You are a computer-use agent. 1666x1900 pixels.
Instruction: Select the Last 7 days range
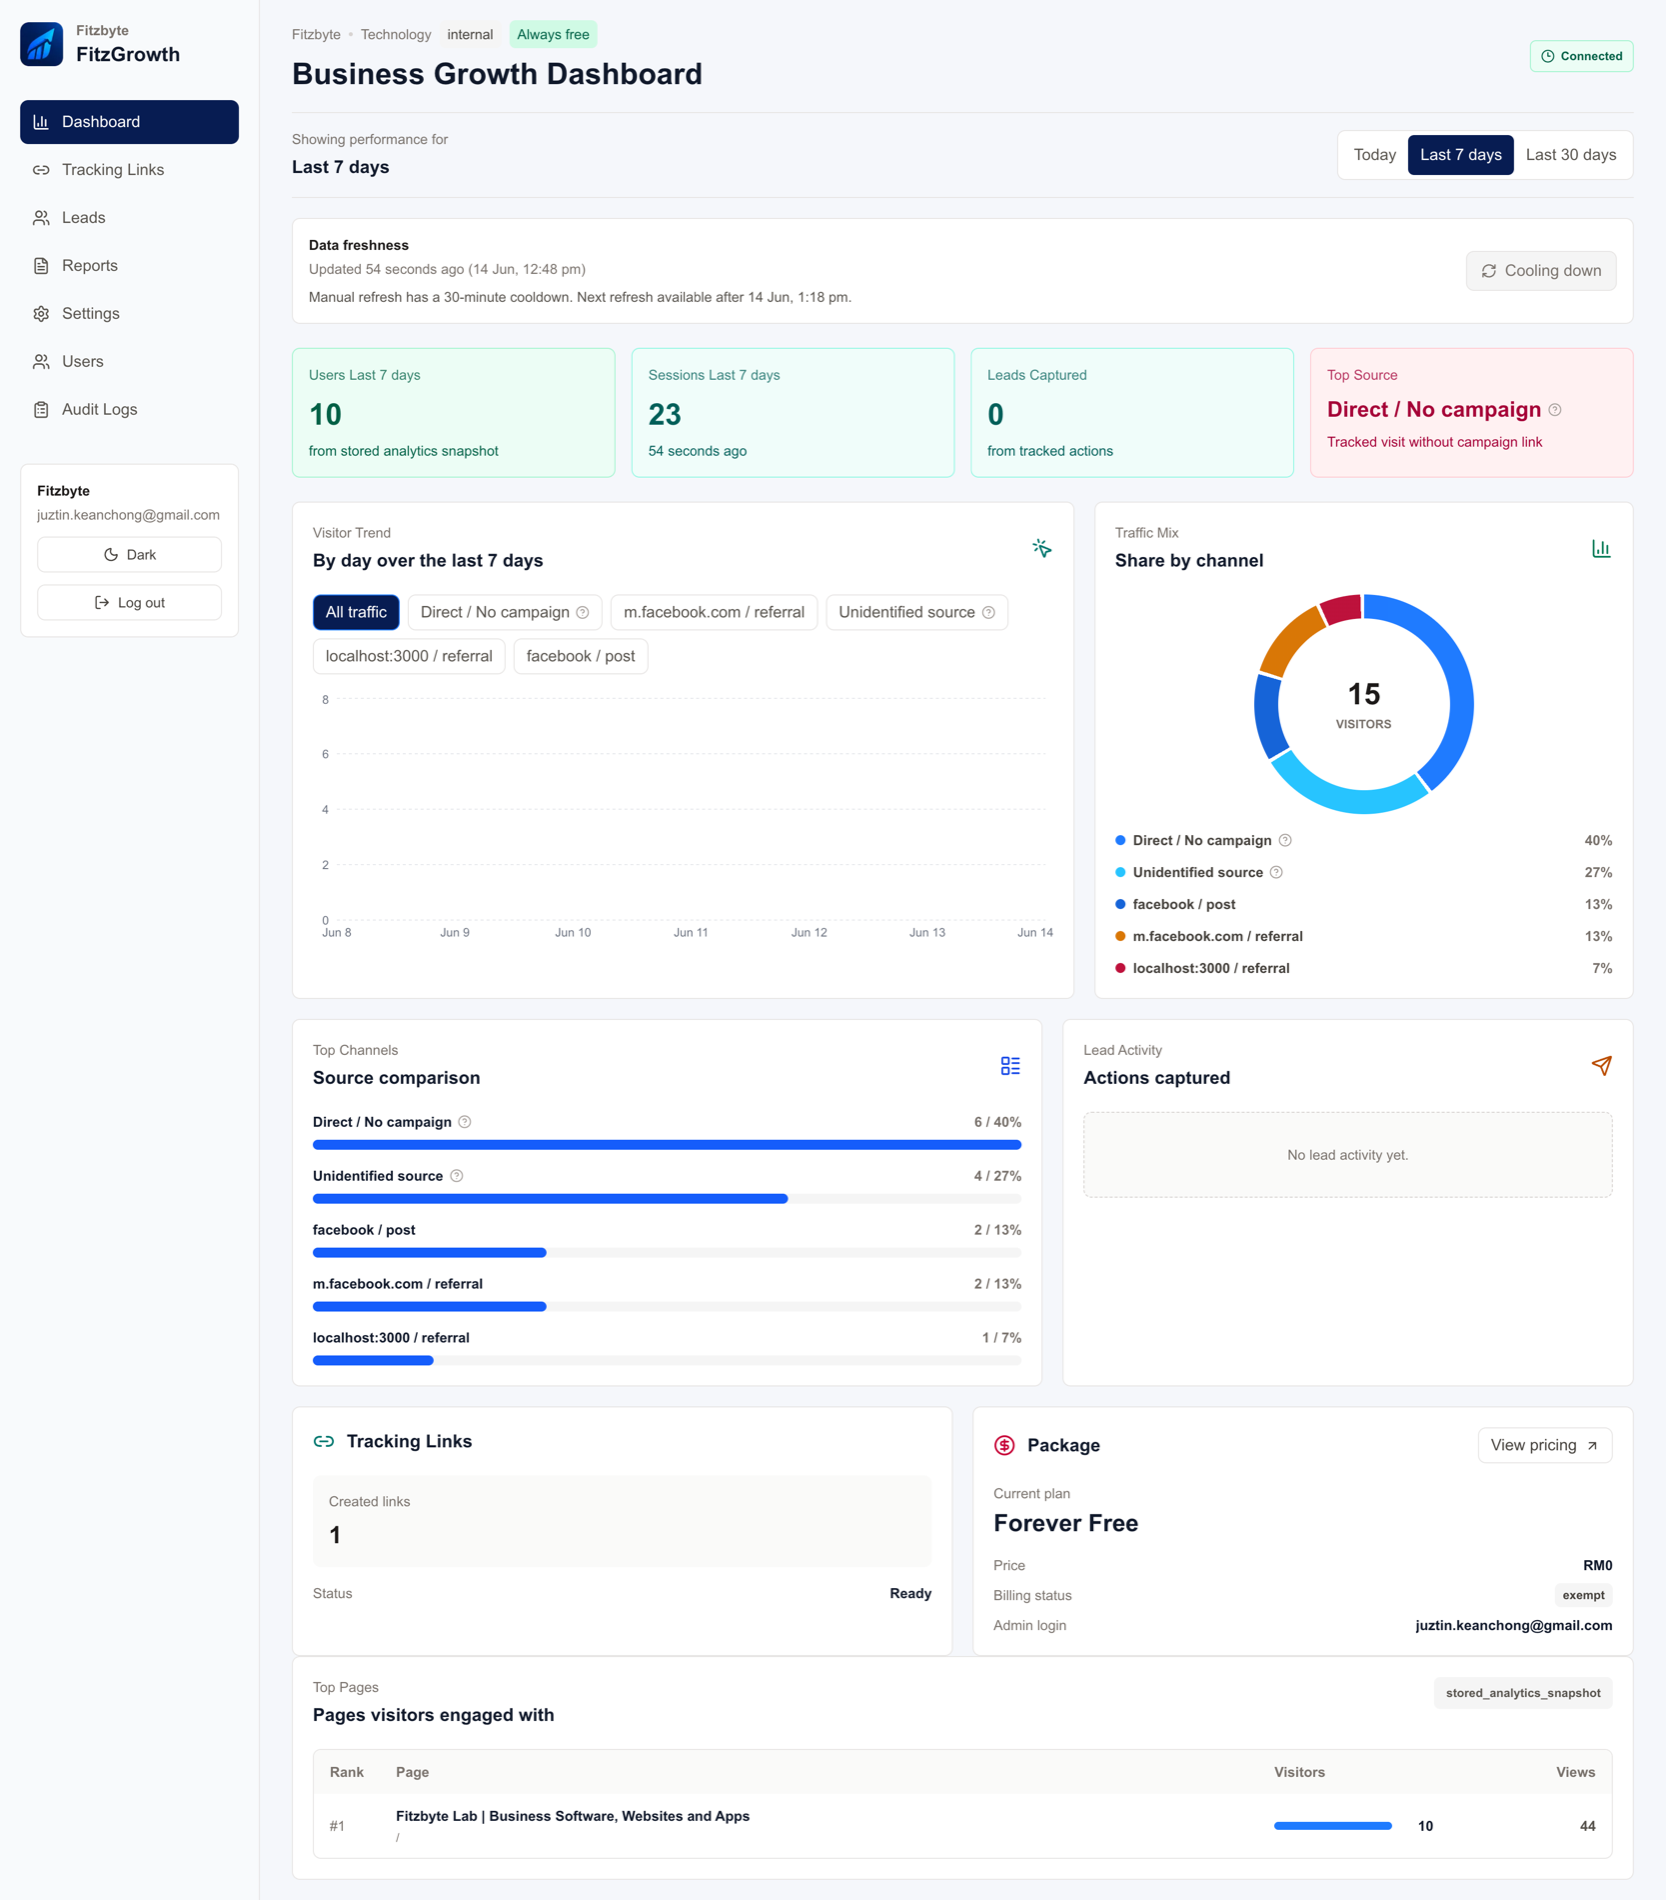[x=1460, y=155]
